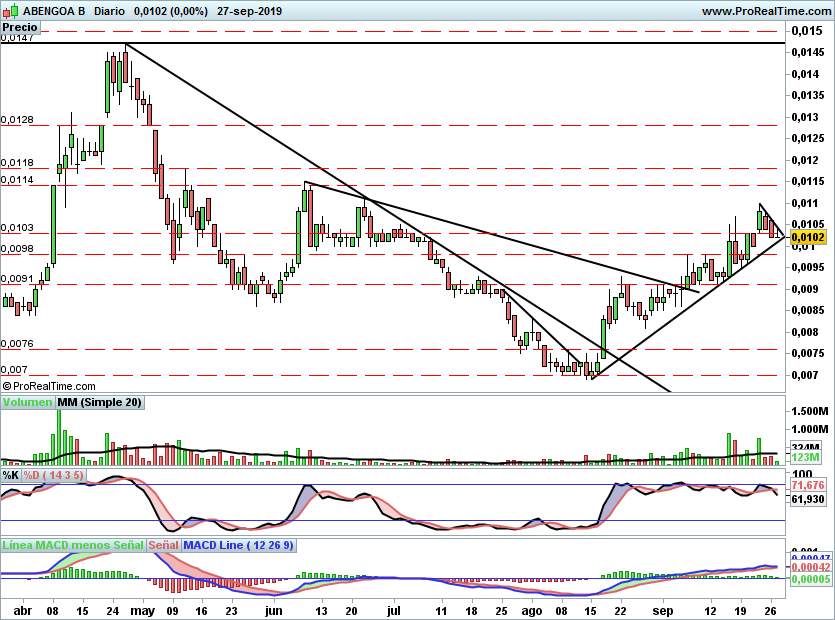This screenshot has width=835, height=620.
Task: Click the 0,0128 level label
Action: pyautogui.click(x=17, y=119)
